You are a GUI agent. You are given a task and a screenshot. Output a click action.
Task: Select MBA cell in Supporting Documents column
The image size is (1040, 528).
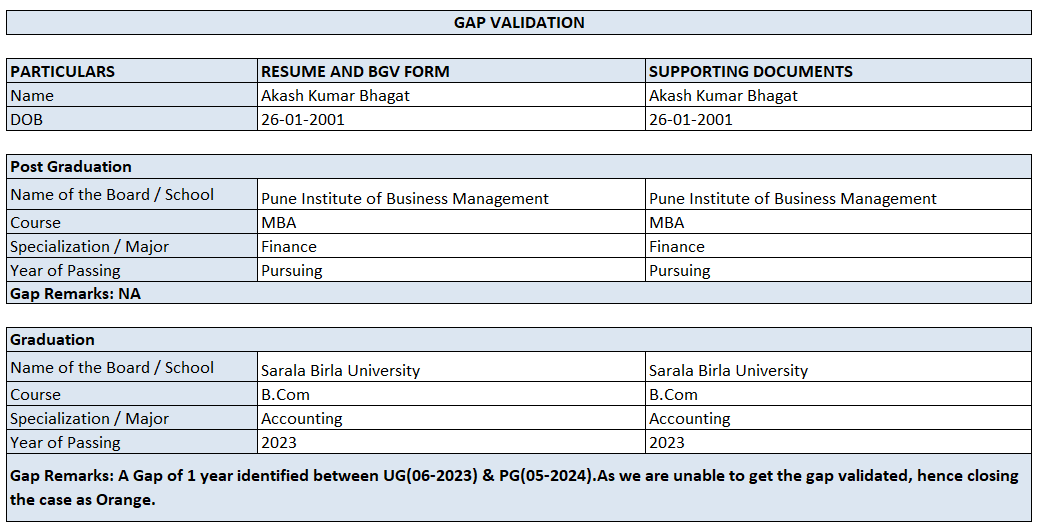tap(666, 223)
